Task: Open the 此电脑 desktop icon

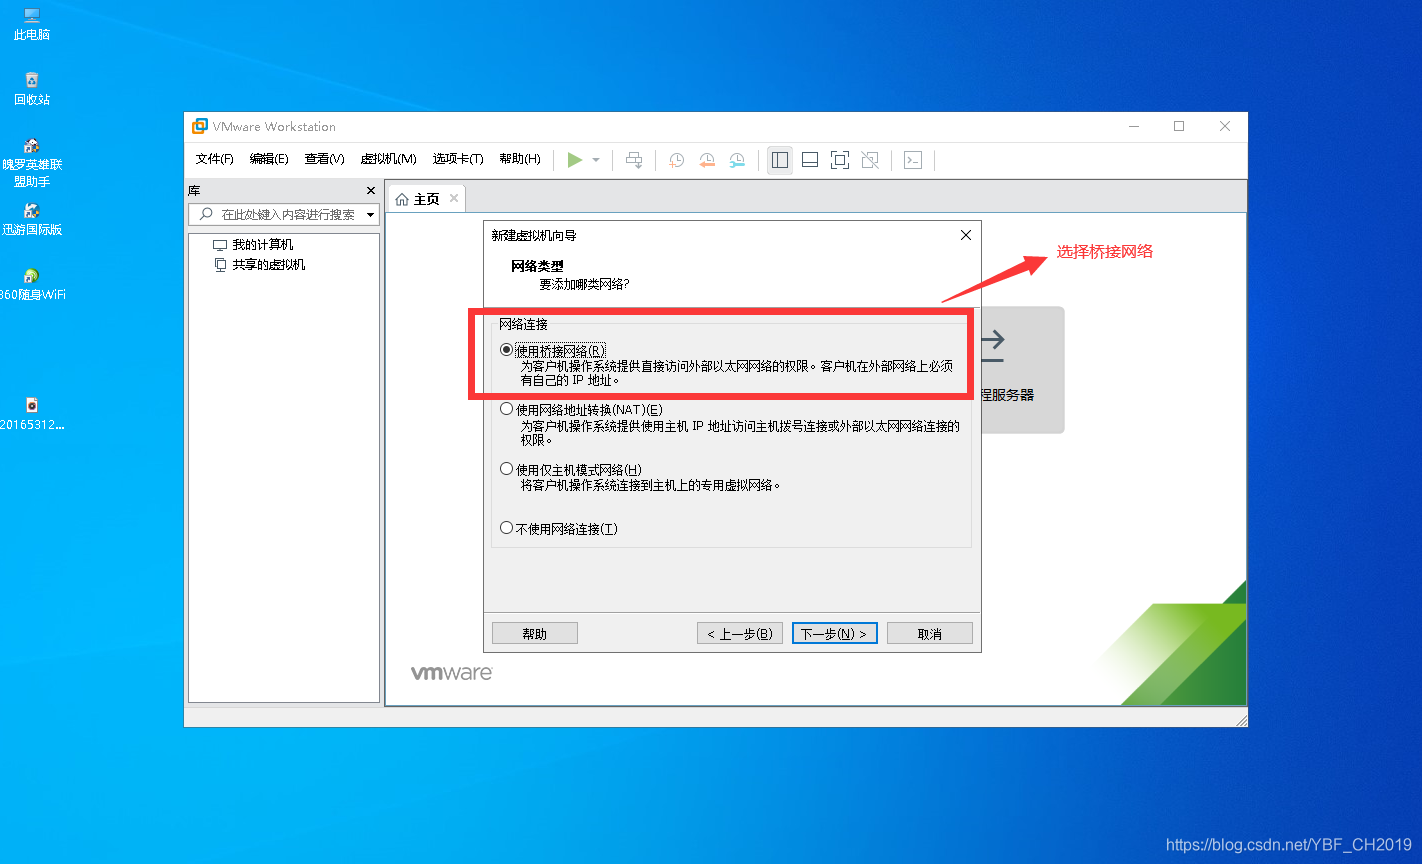Action: click(32, 24)
